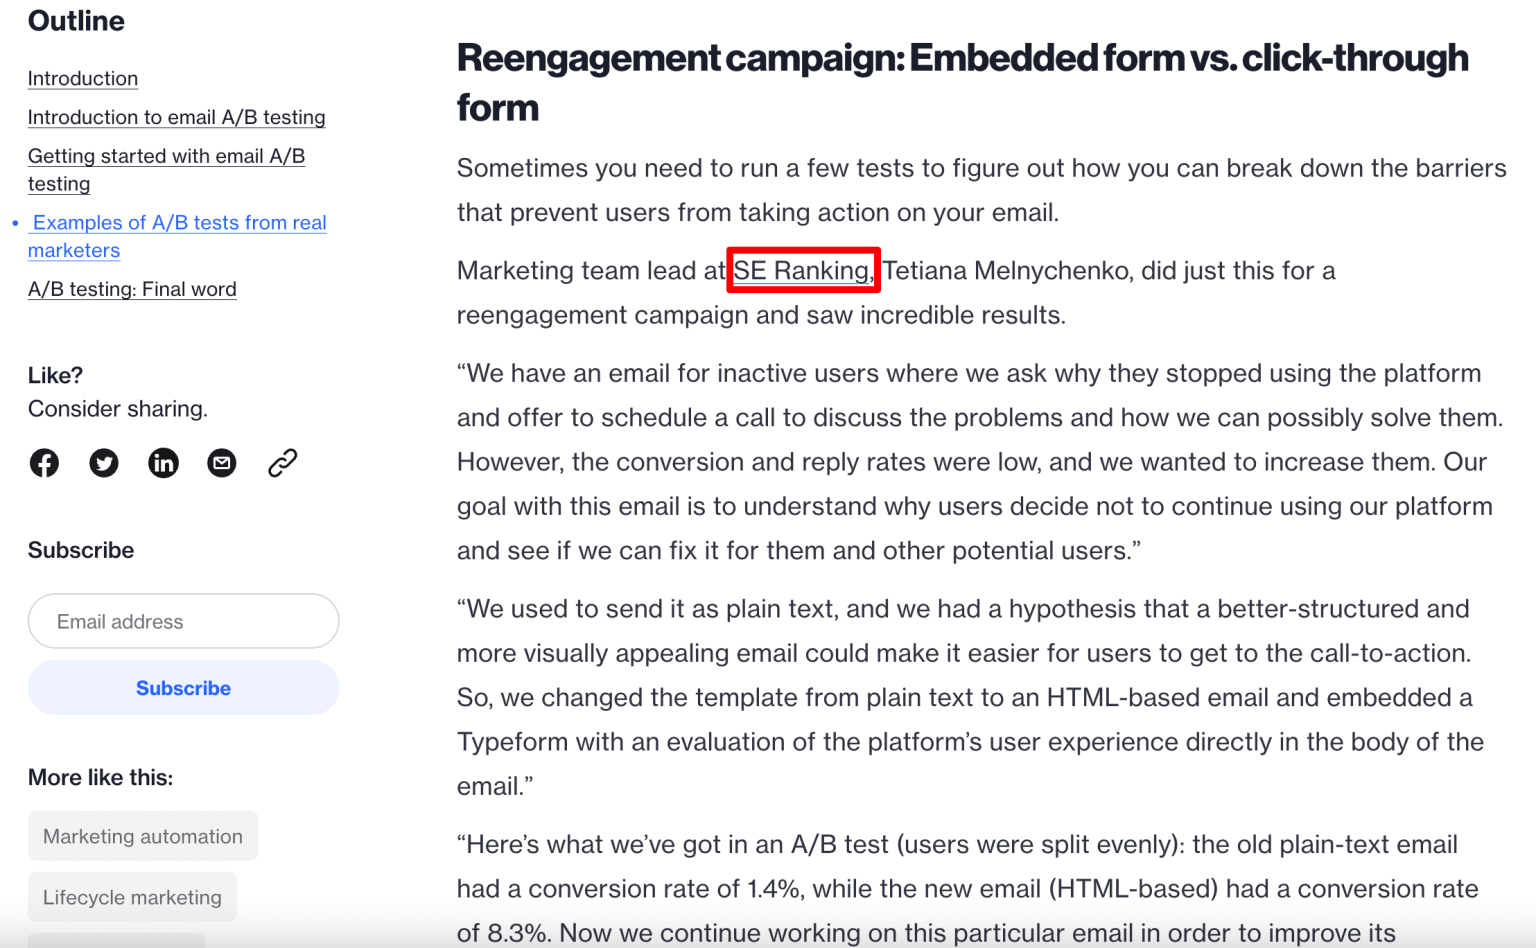1536x948 pixels.
Task: Copy the article link using chain icon
Action: (x=283, y=463)
